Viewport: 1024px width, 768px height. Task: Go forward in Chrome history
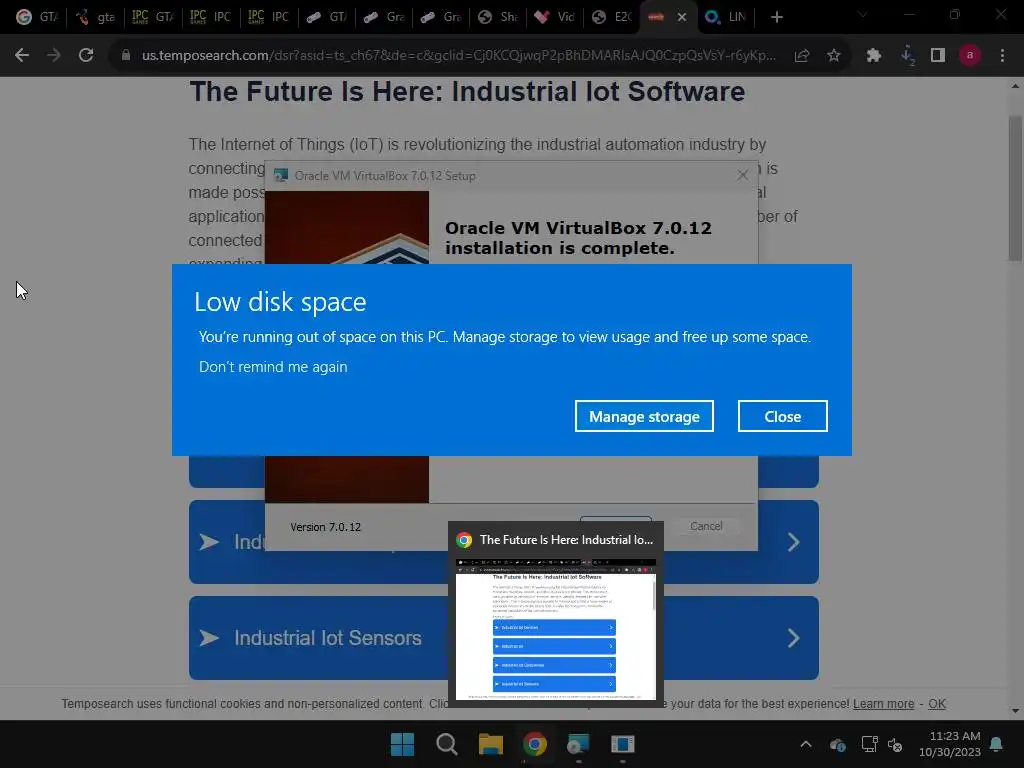pyautogui.click(x=54, y=56)
